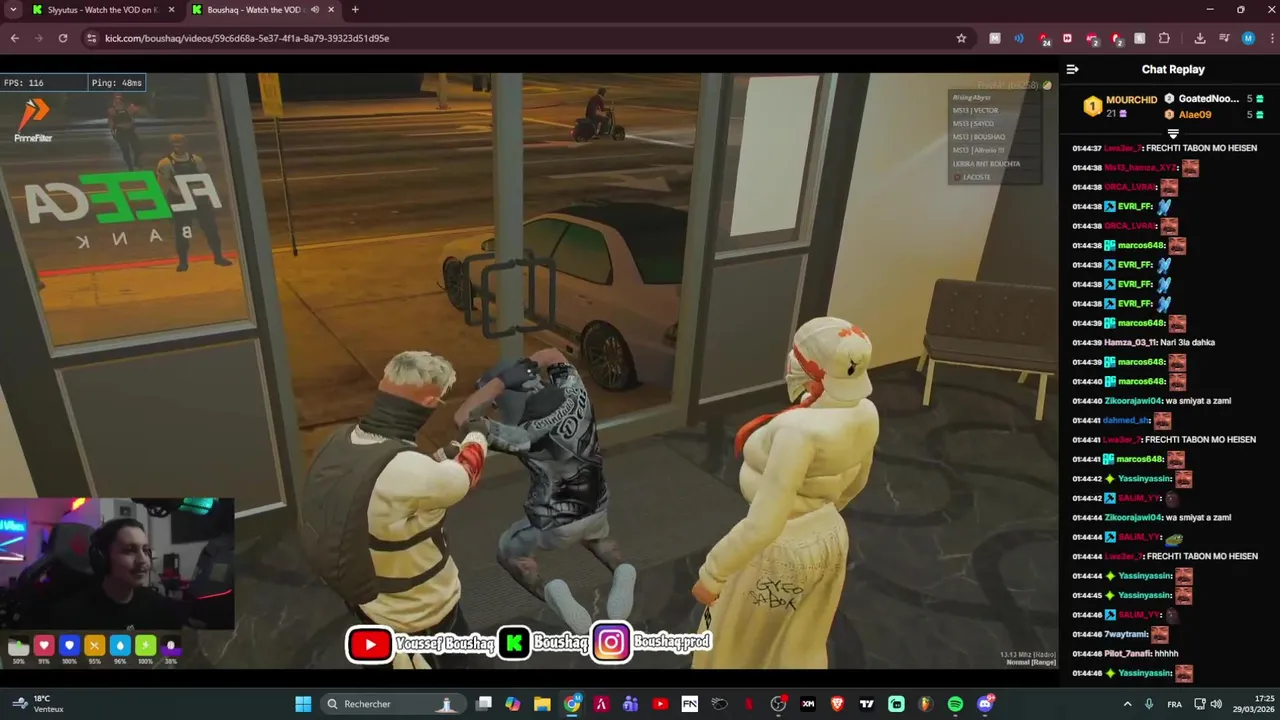
Task: Switch to Chrome in the taskbar
Action: coord(572,704)
